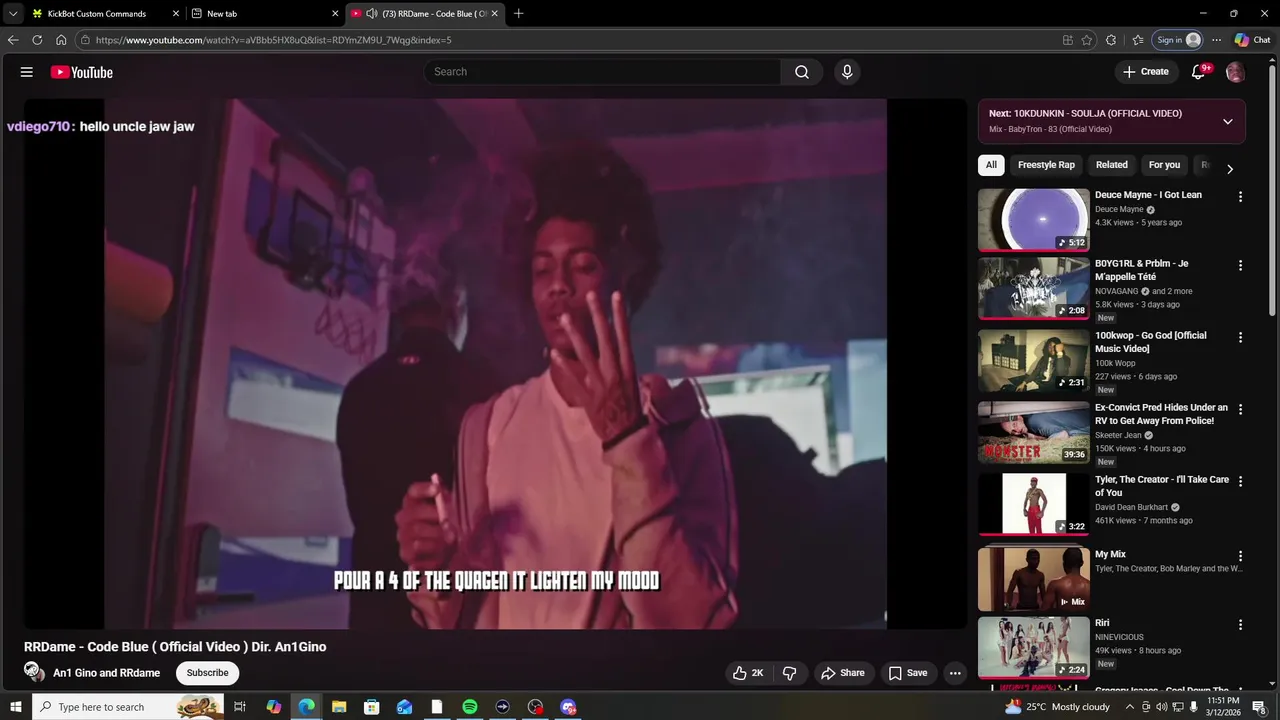Open Spotify from the taskbar
The image size is (1280, 720).
coord(470,707)
